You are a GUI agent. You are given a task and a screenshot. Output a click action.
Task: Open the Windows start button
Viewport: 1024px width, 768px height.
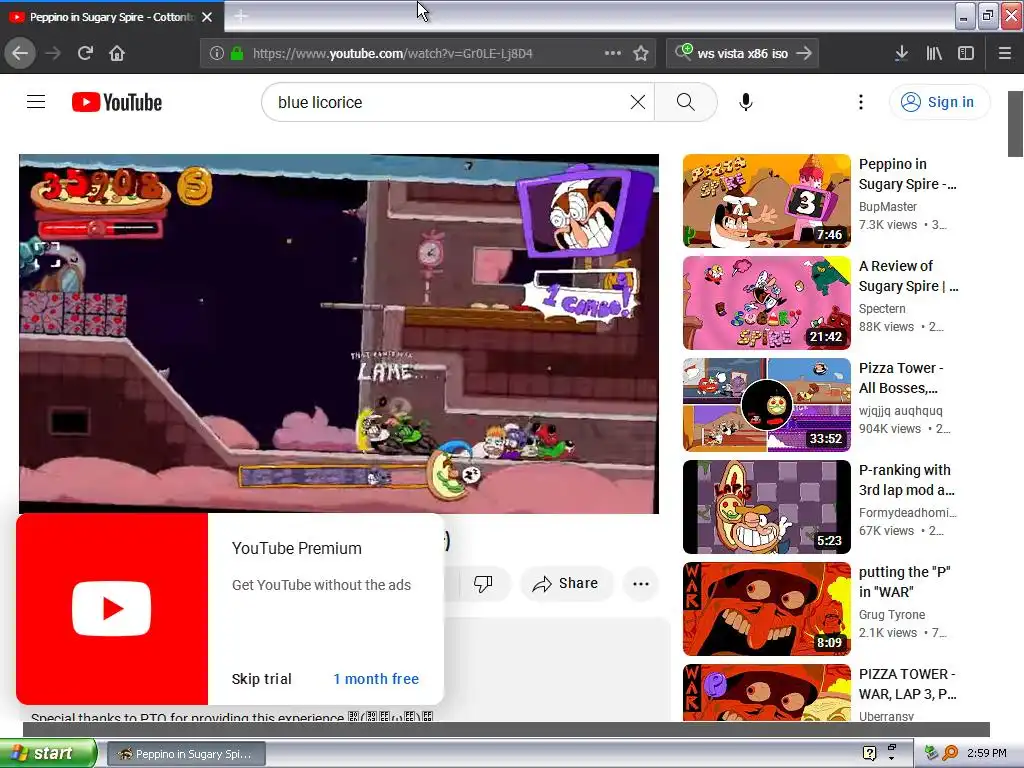coord(48,753)
